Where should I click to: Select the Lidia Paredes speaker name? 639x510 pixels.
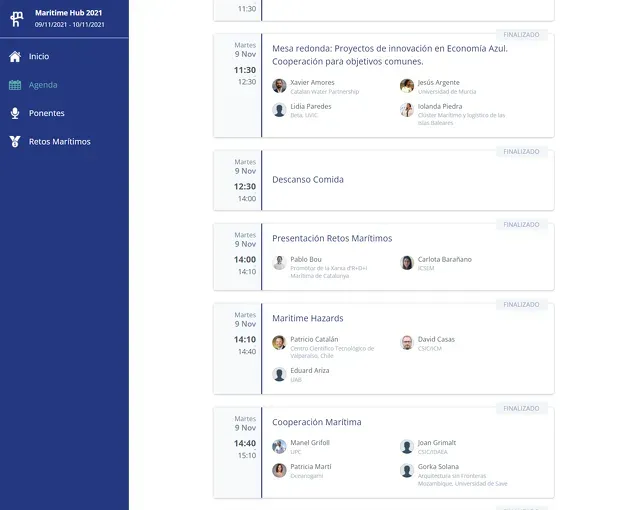(311, 106)
